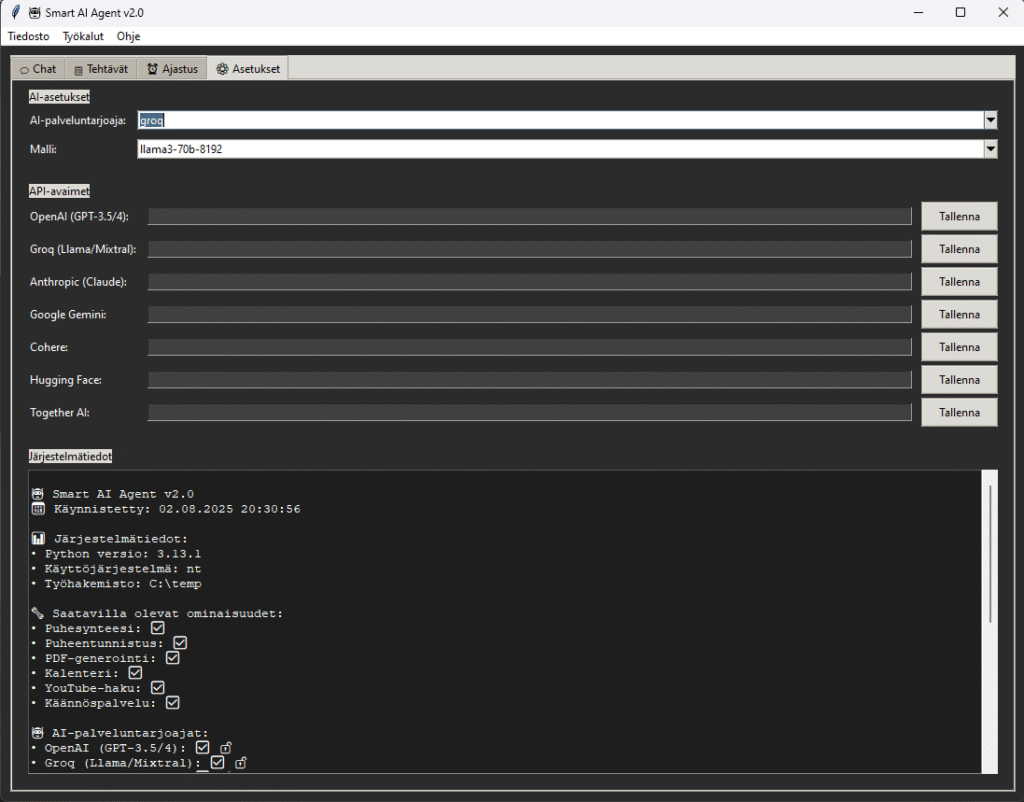This screenshot has height=802, width=1024.
Task: Click the checkmark next to Puhesynteesi
Action: [157, 628]
